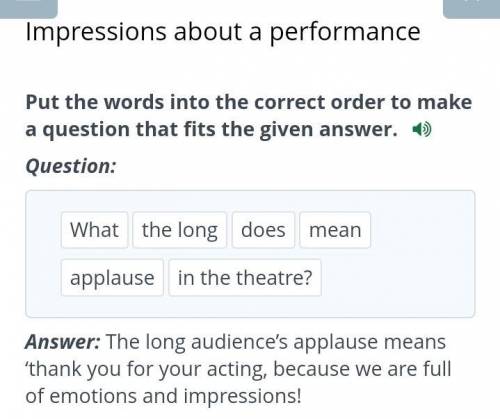Click the word "performance" in the heading

(x=345, y=32)
